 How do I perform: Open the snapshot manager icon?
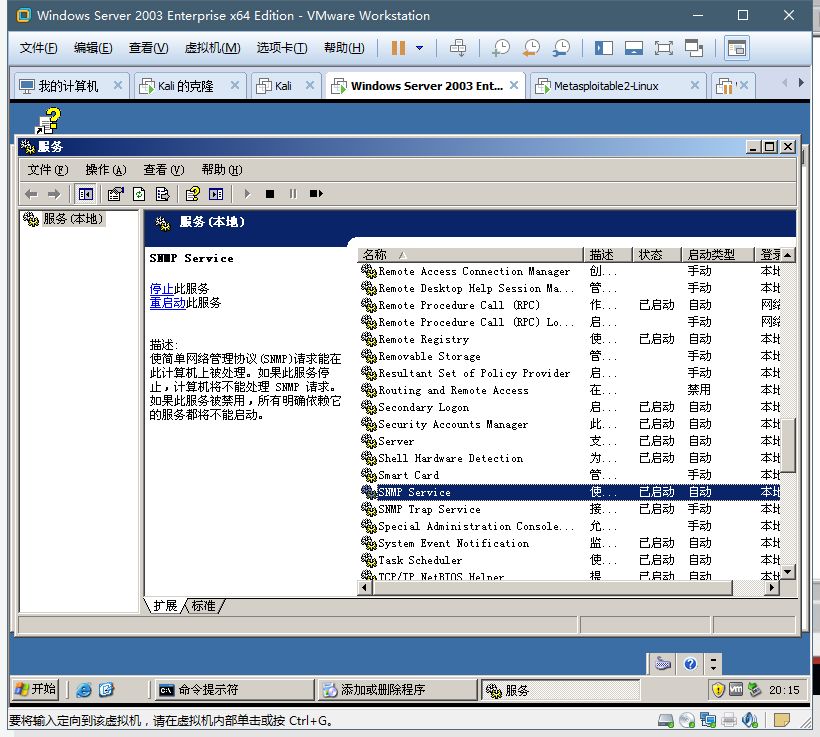pos(561,48)
